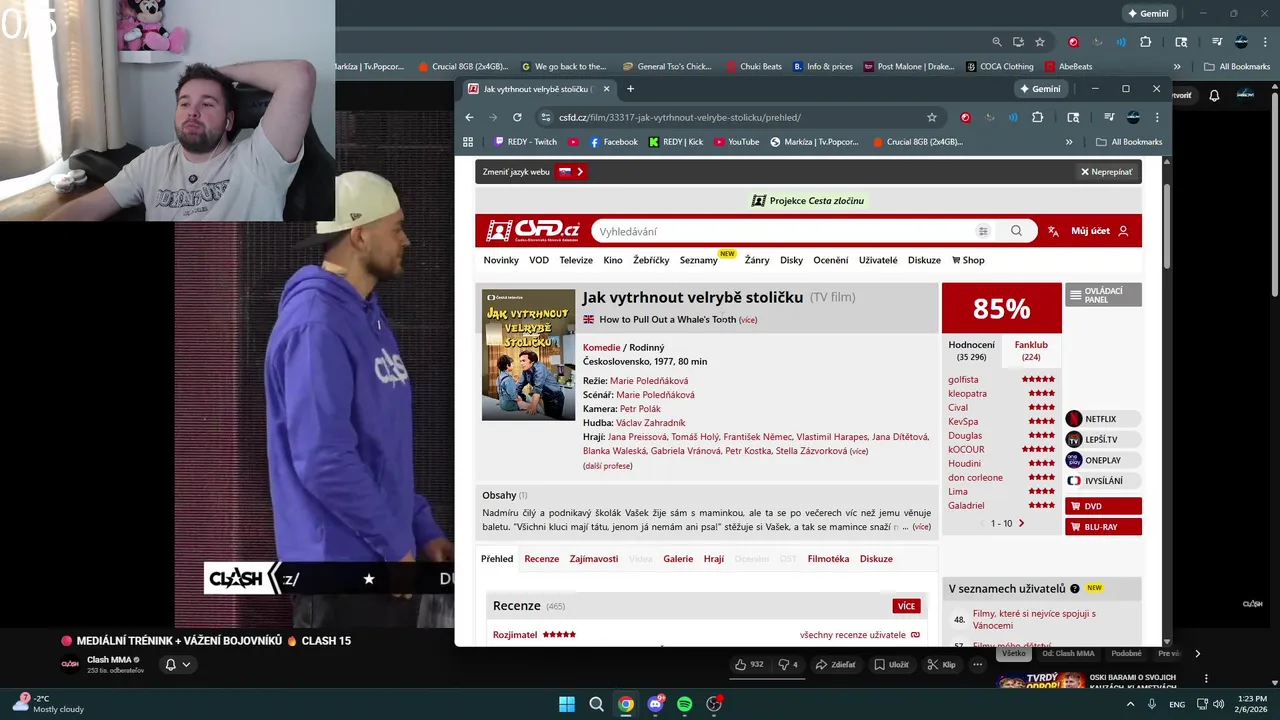Go back in the front browser window

pos(469,117)
